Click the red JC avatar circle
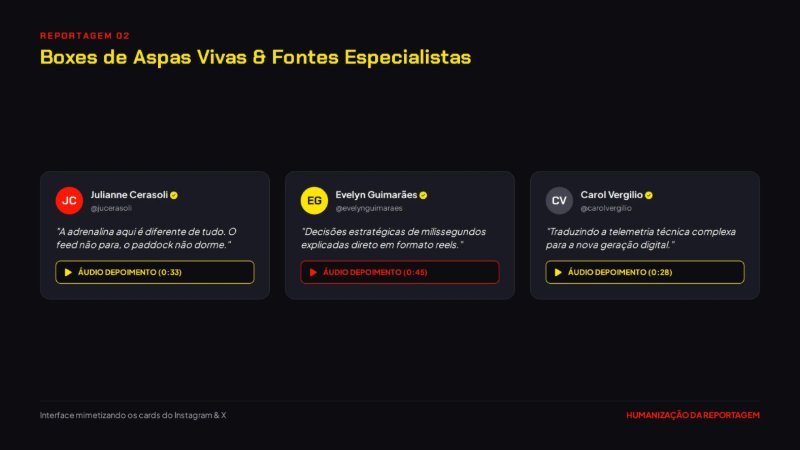800x450 pixels. [69, 201]
